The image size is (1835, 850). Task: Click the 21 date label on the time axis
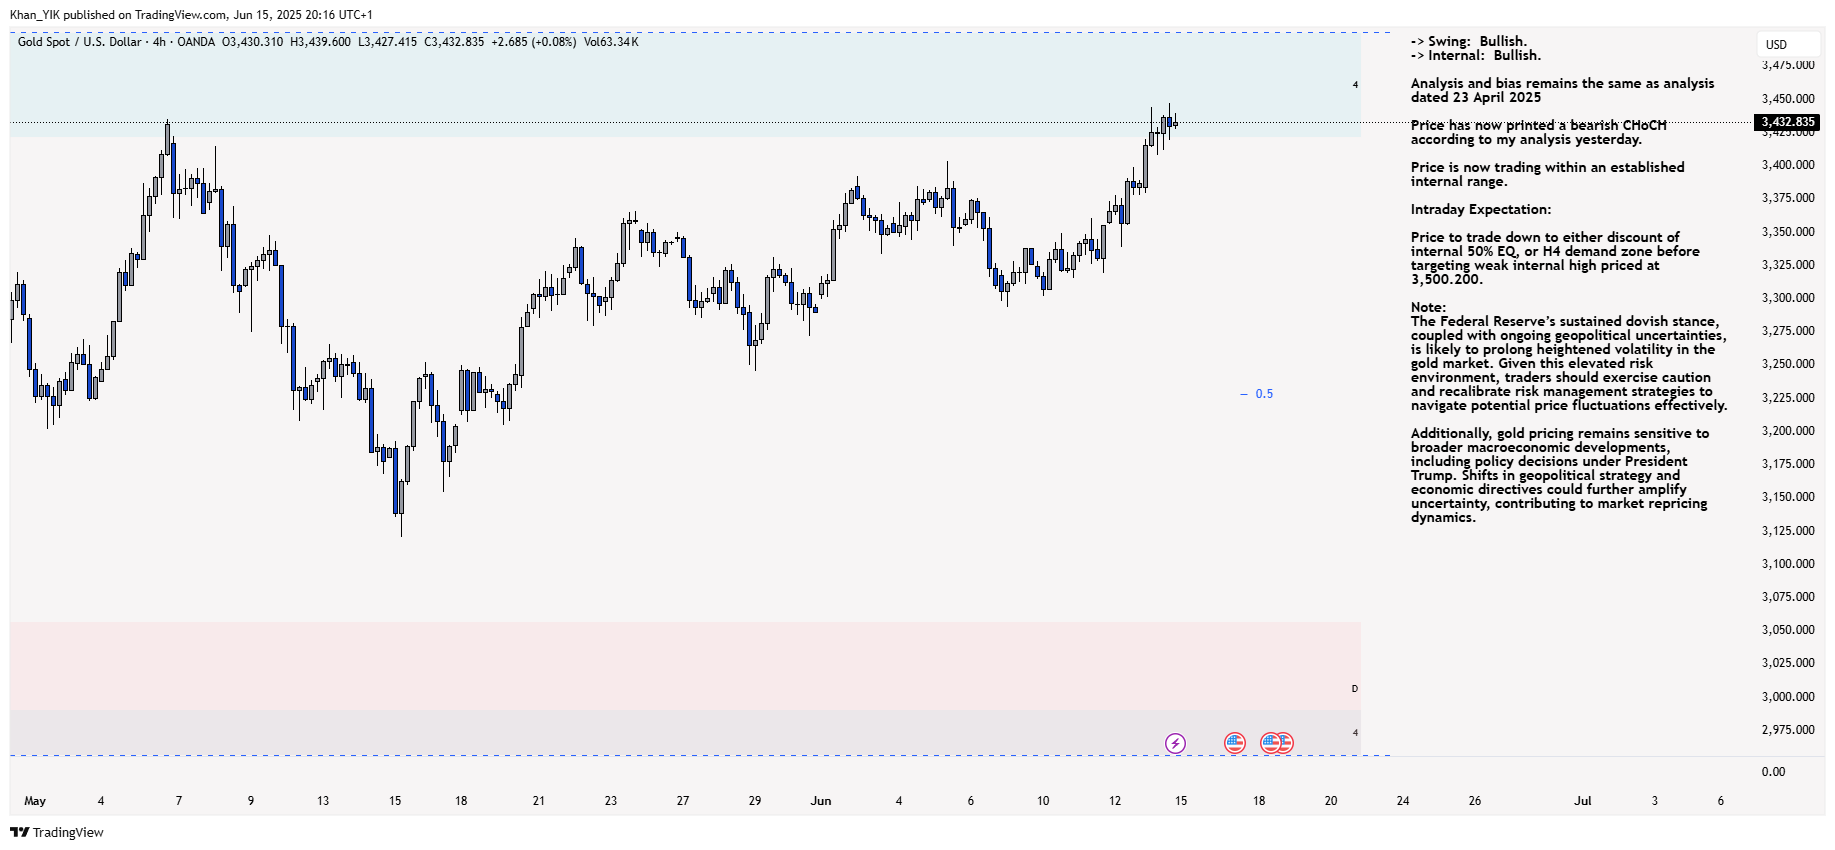click(x=539, y=801)
